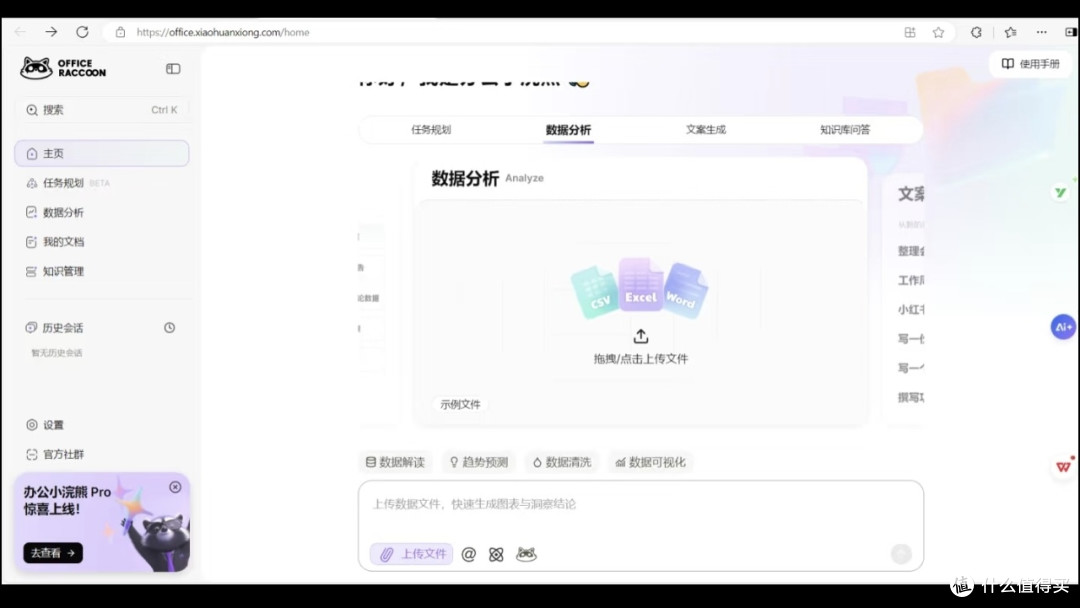
Task: Click the CSV file icon
Action: 594,293
